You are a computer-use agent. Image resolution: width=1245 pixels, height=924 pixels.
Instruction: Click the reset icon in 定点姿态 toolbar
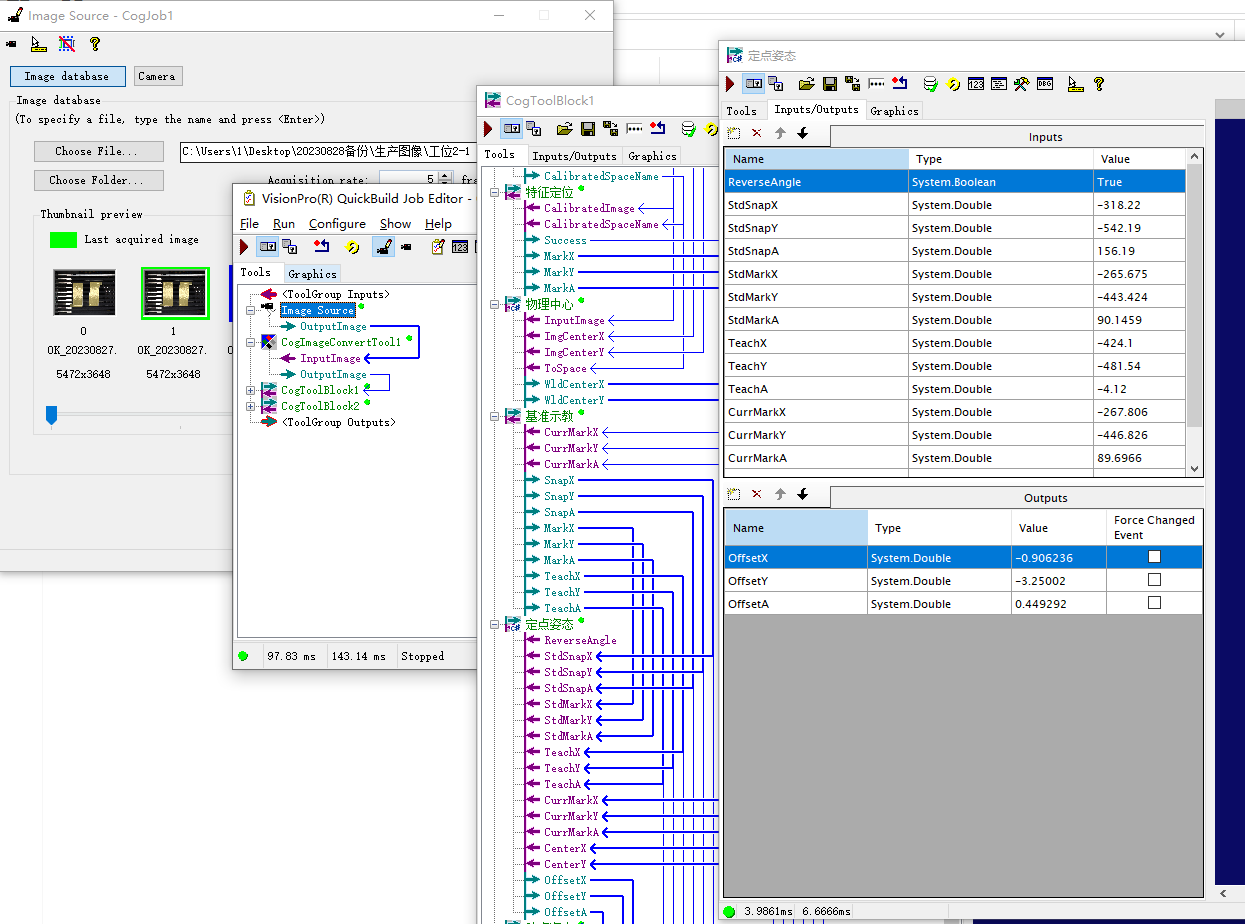pos(900,84)
